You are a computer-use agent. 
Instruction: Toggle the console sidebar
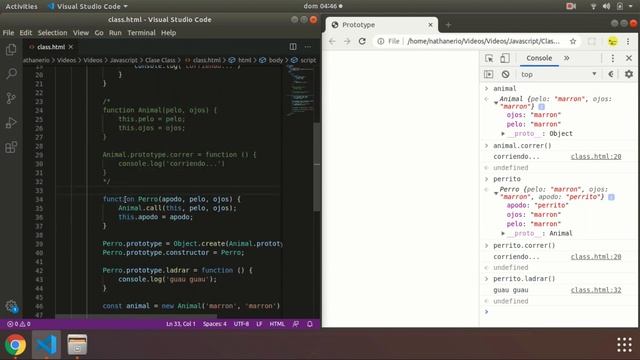click(x=489, y=74)
